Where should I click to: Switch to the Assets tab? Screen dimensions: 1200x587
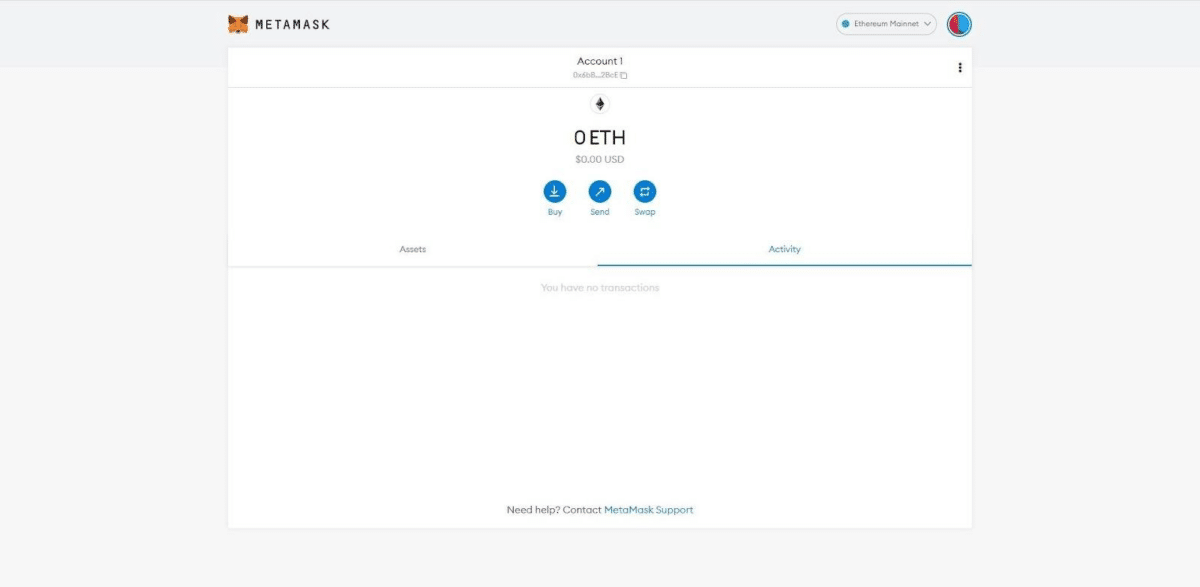[x=413, y=249]
